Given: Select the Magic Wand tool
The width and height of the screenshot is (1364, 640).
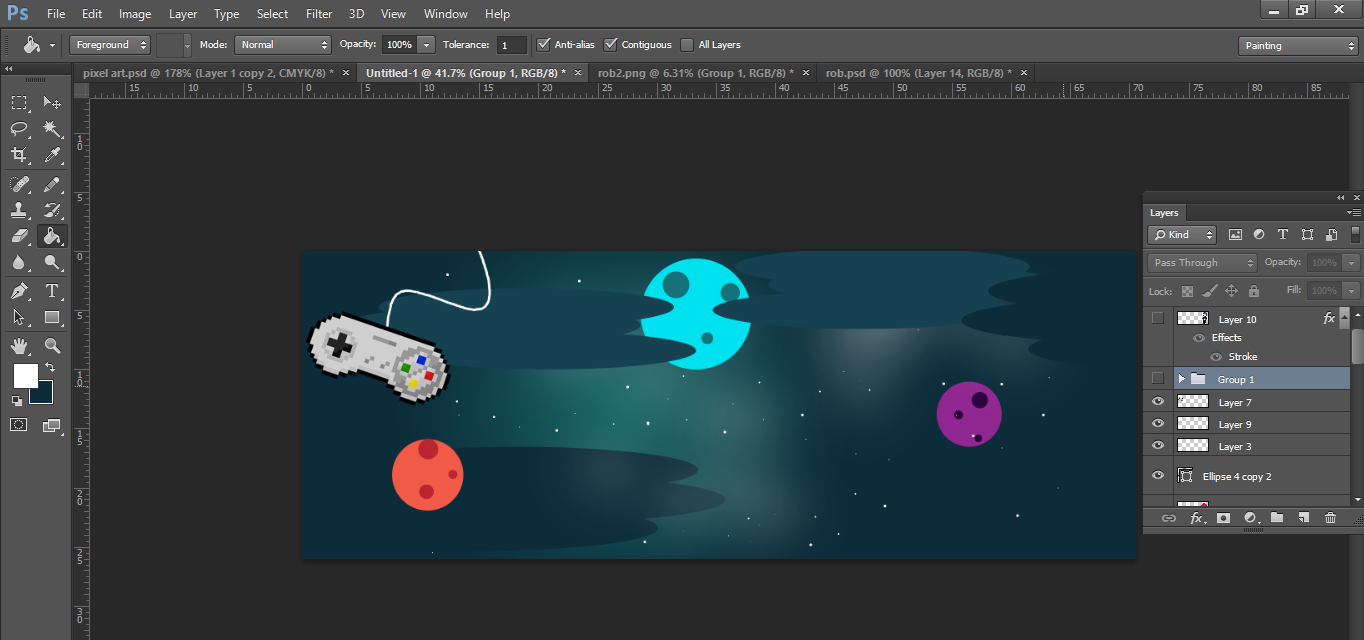Looking at the screenshot, I should click(x=52, y=129).
